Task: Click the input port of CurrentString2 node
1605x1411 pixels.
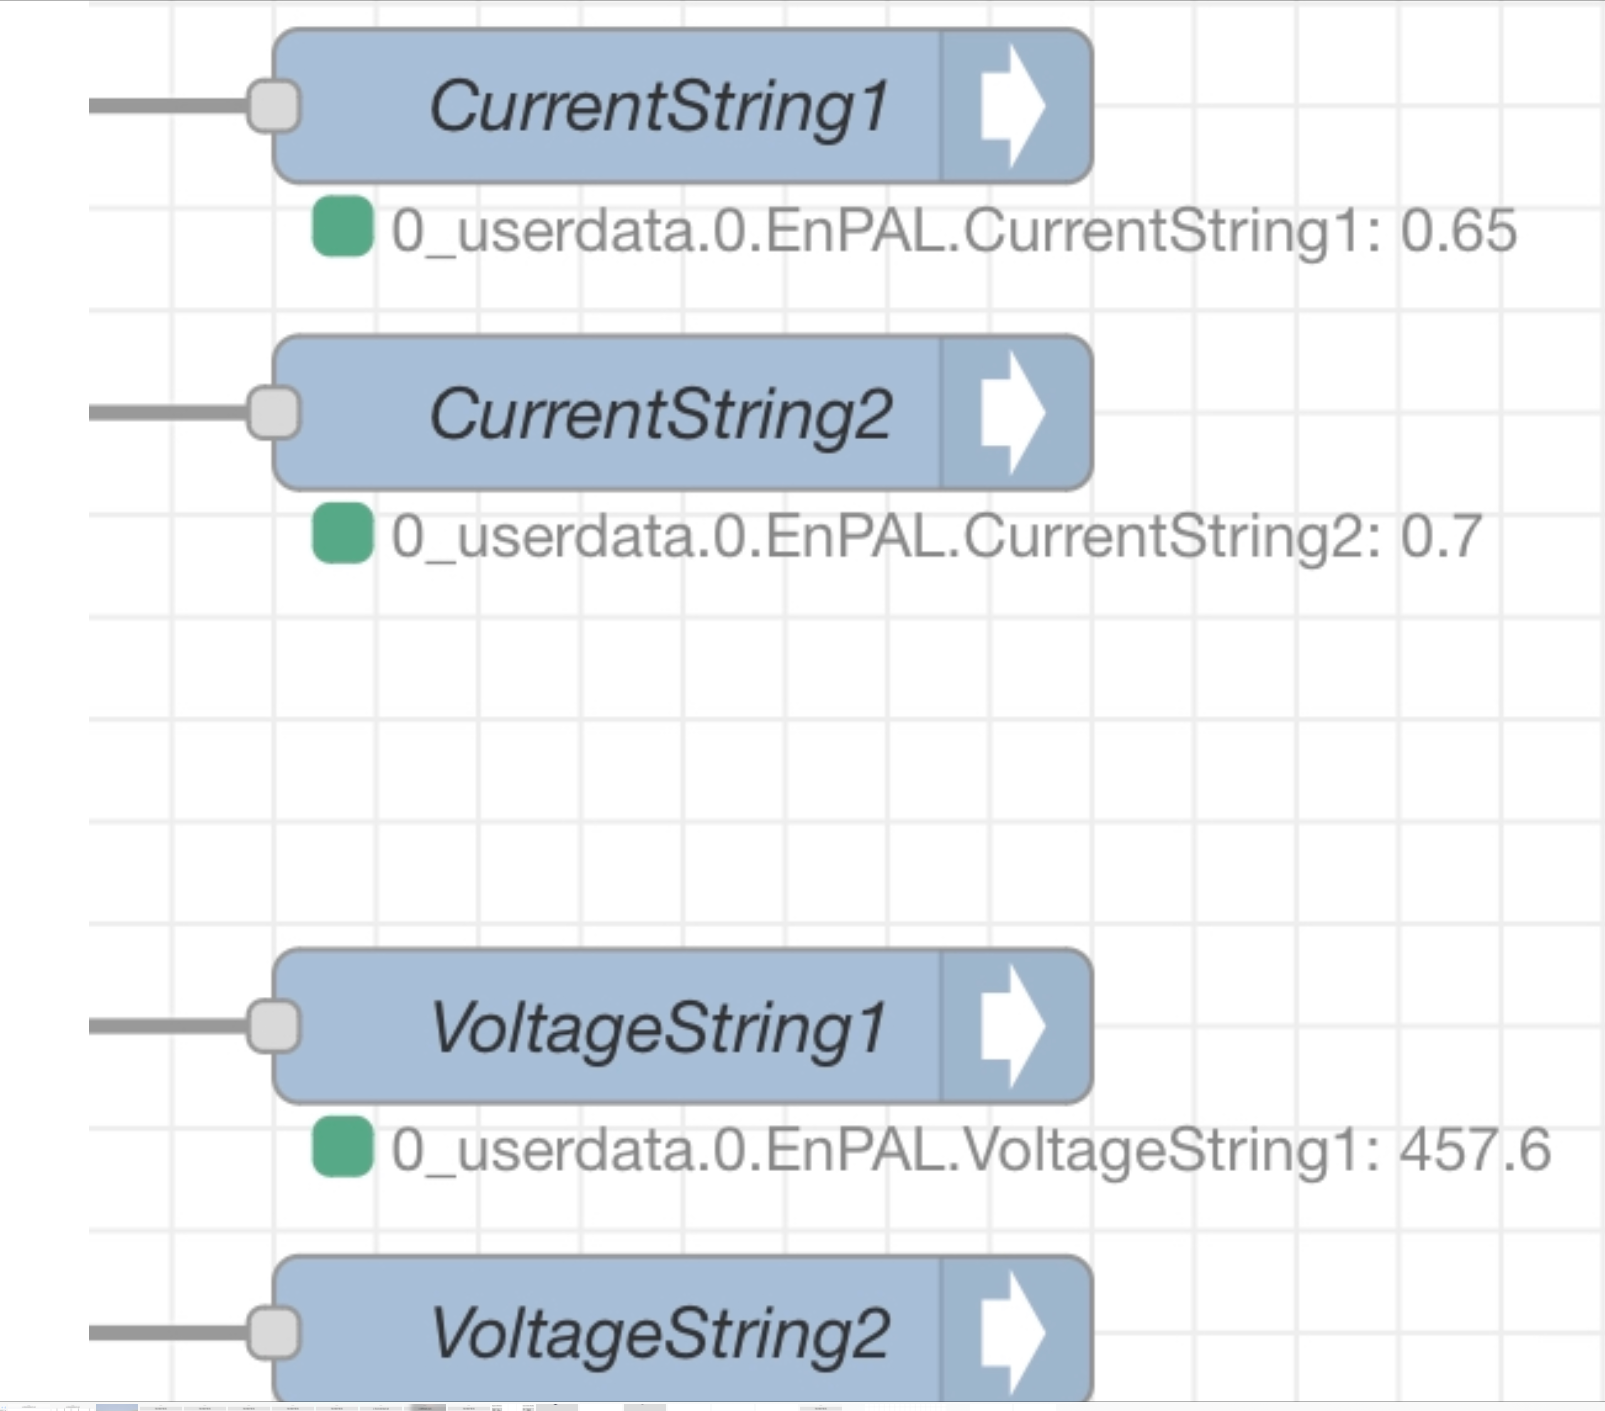Action: pos(274,413)
